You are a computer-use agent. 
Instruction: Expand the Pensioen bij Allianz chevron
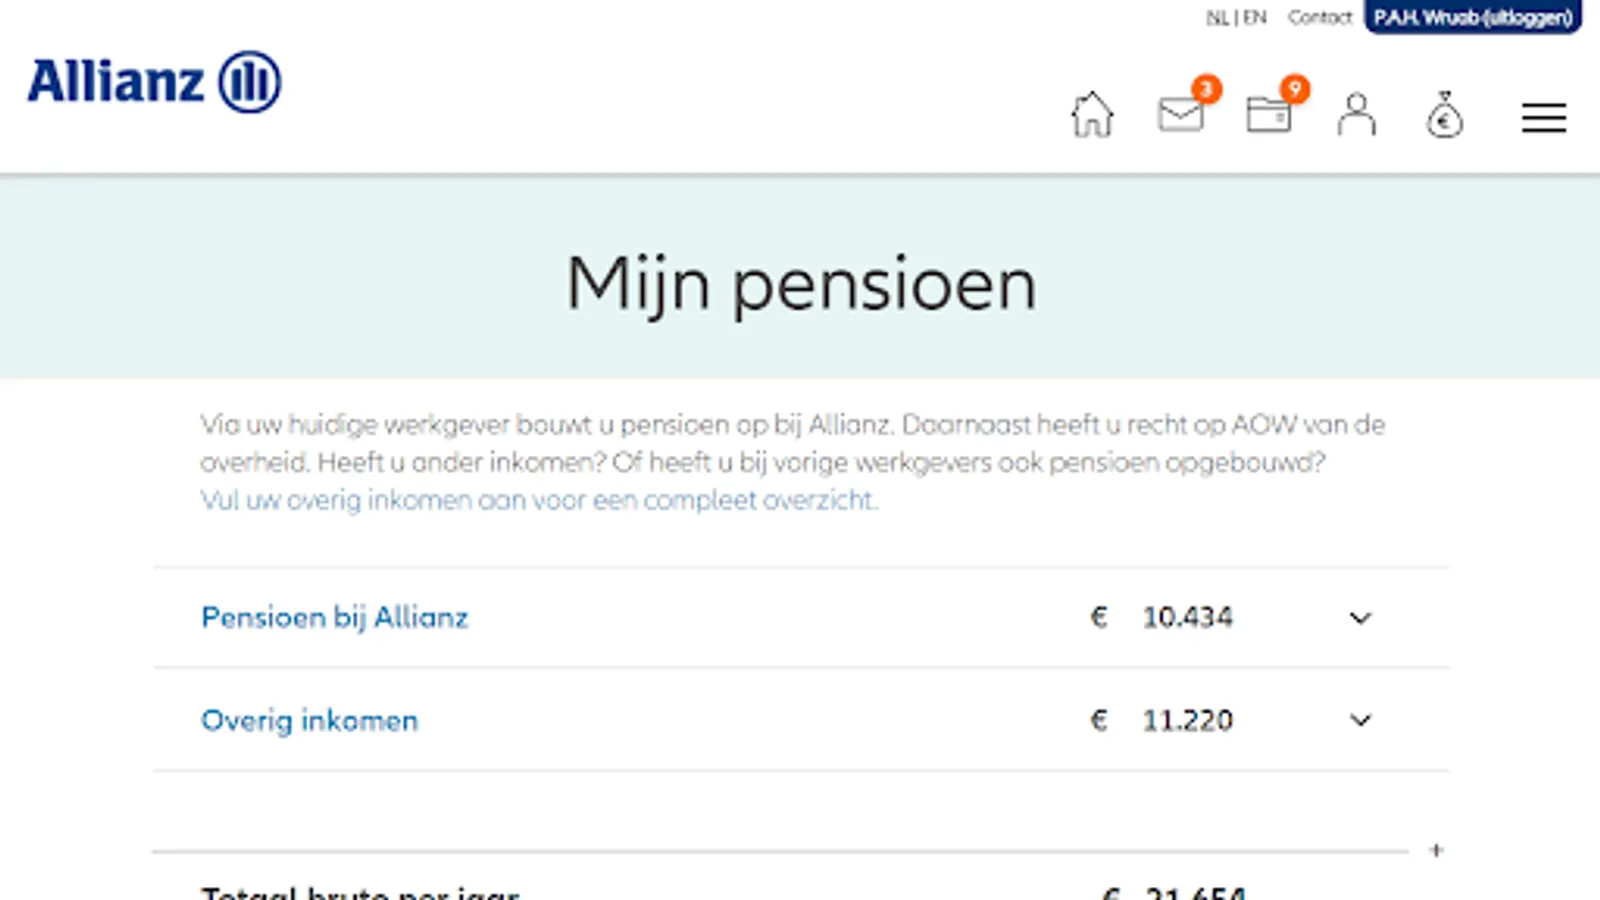pos(1360,618)
